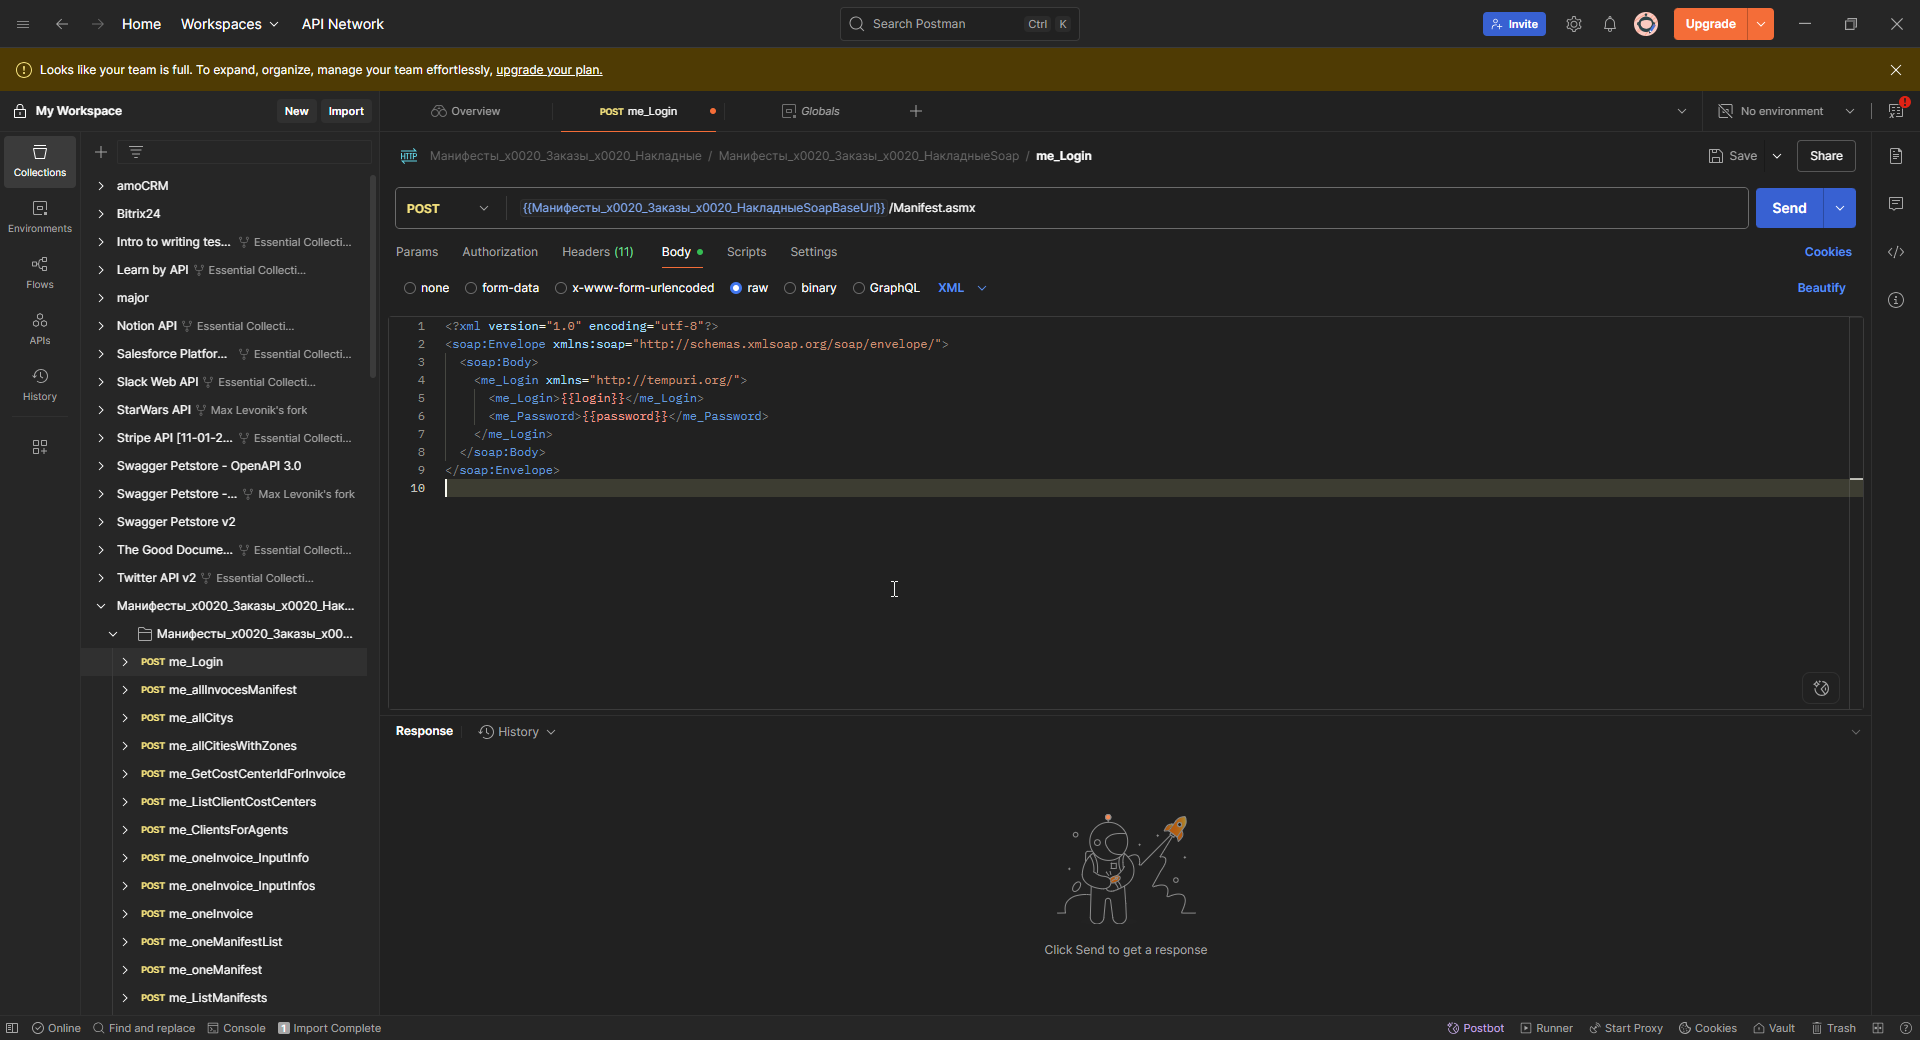The image size is (1920, 1040).
Task: Open the Globals tab
Action: tap(811, 111)
